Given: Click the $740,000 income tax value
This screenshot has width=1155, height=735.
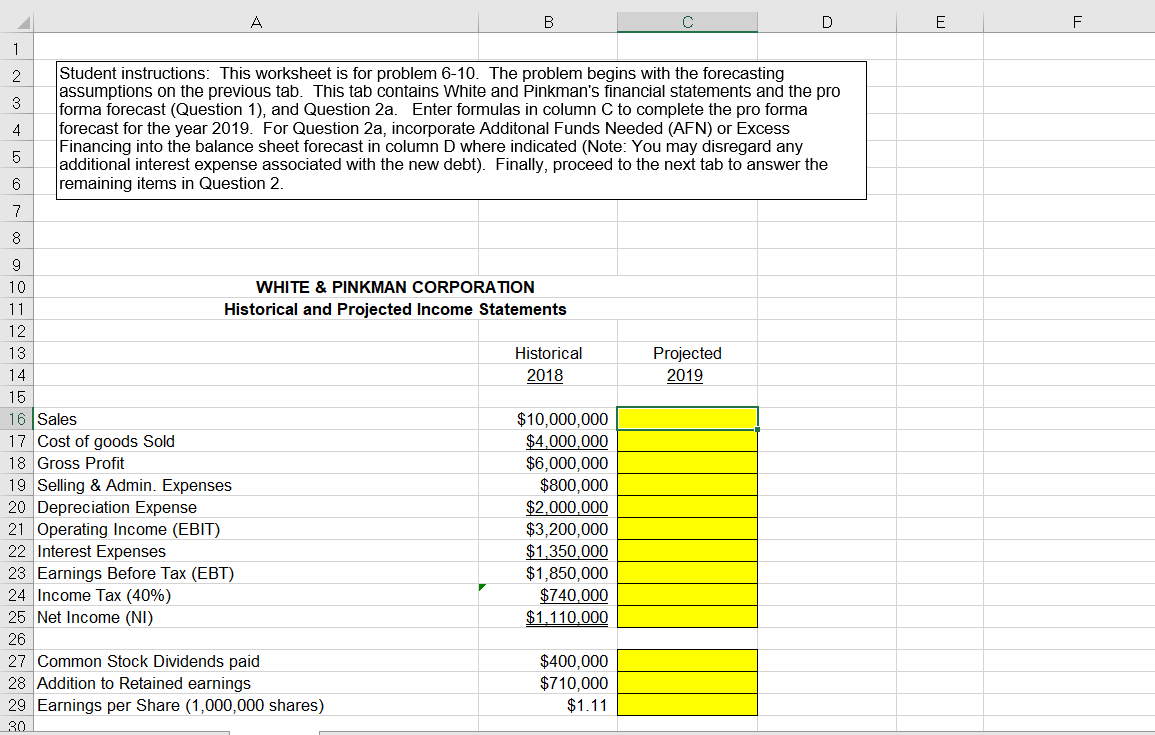Looking at the screenshot, I should click(x=574, y=595).
